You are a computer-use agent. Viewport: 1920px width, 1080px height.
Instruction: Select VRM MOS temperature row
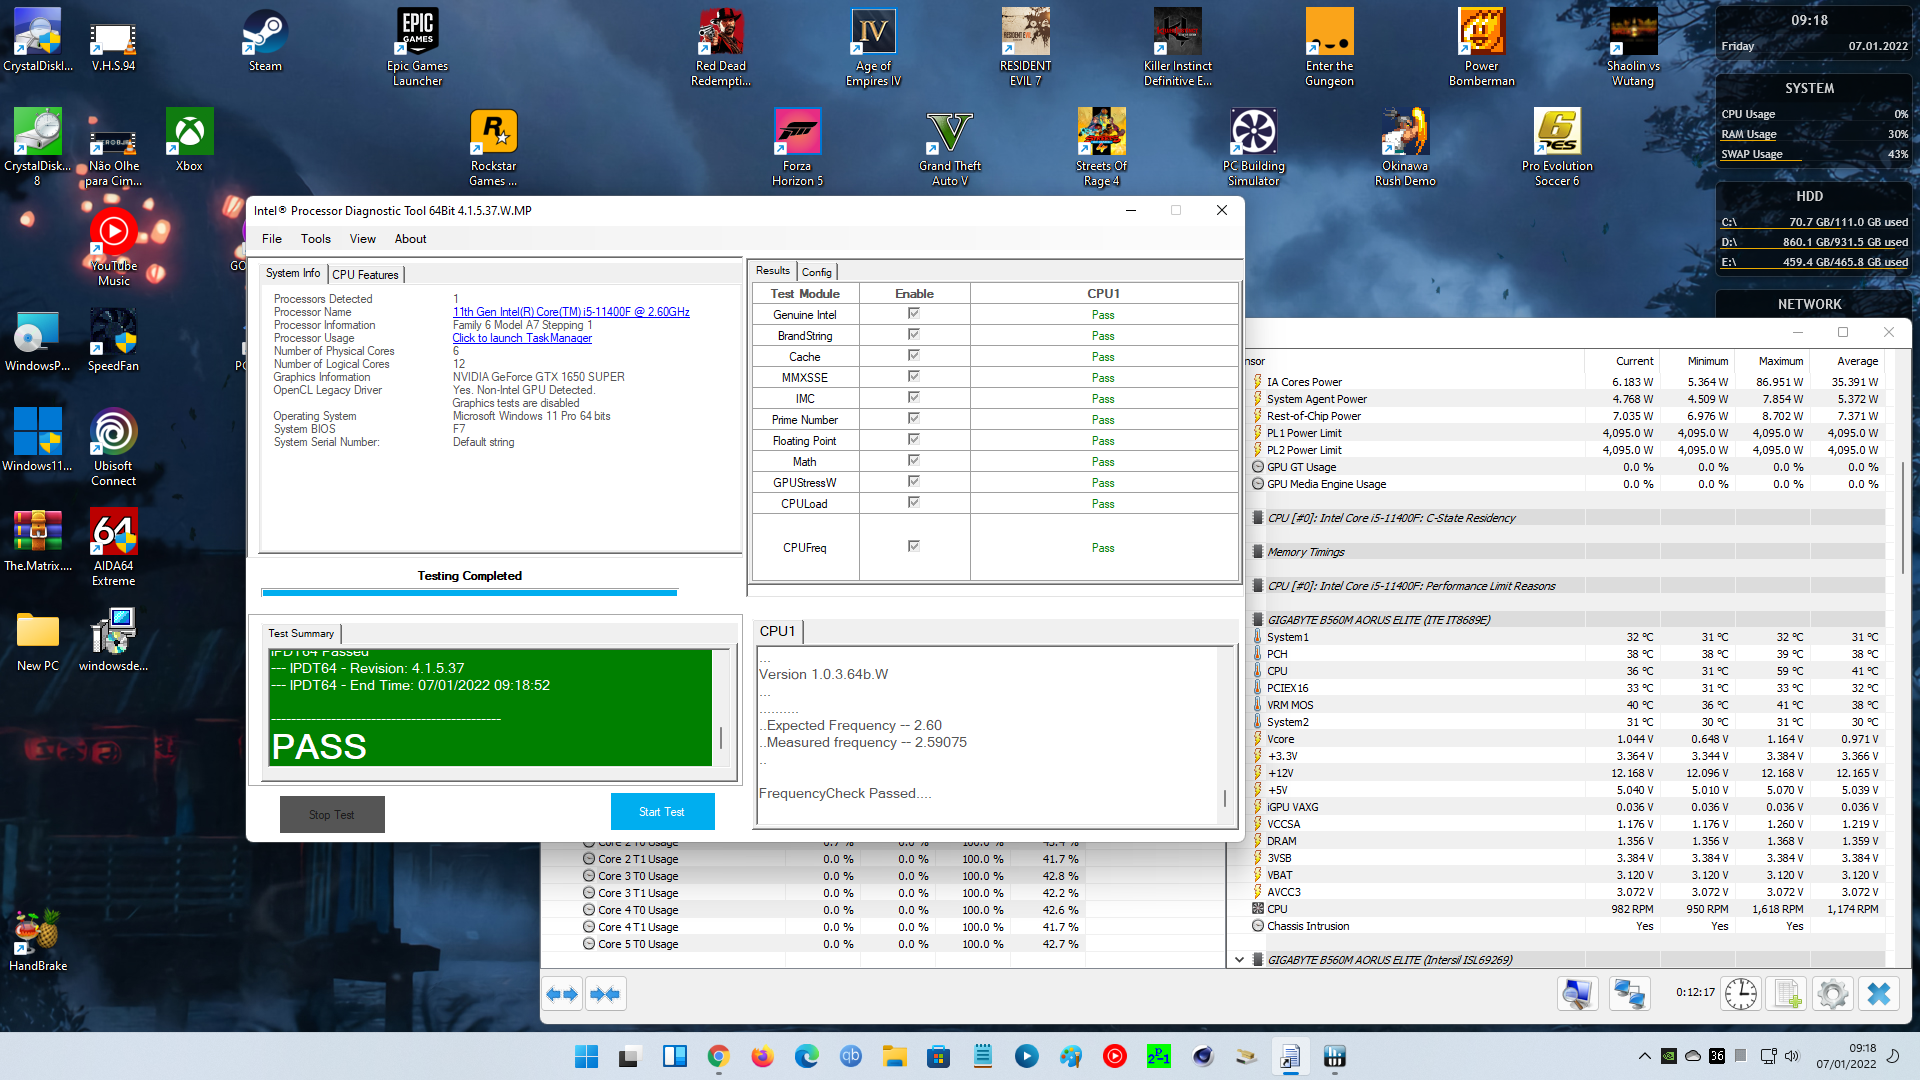pos(1566,705)
